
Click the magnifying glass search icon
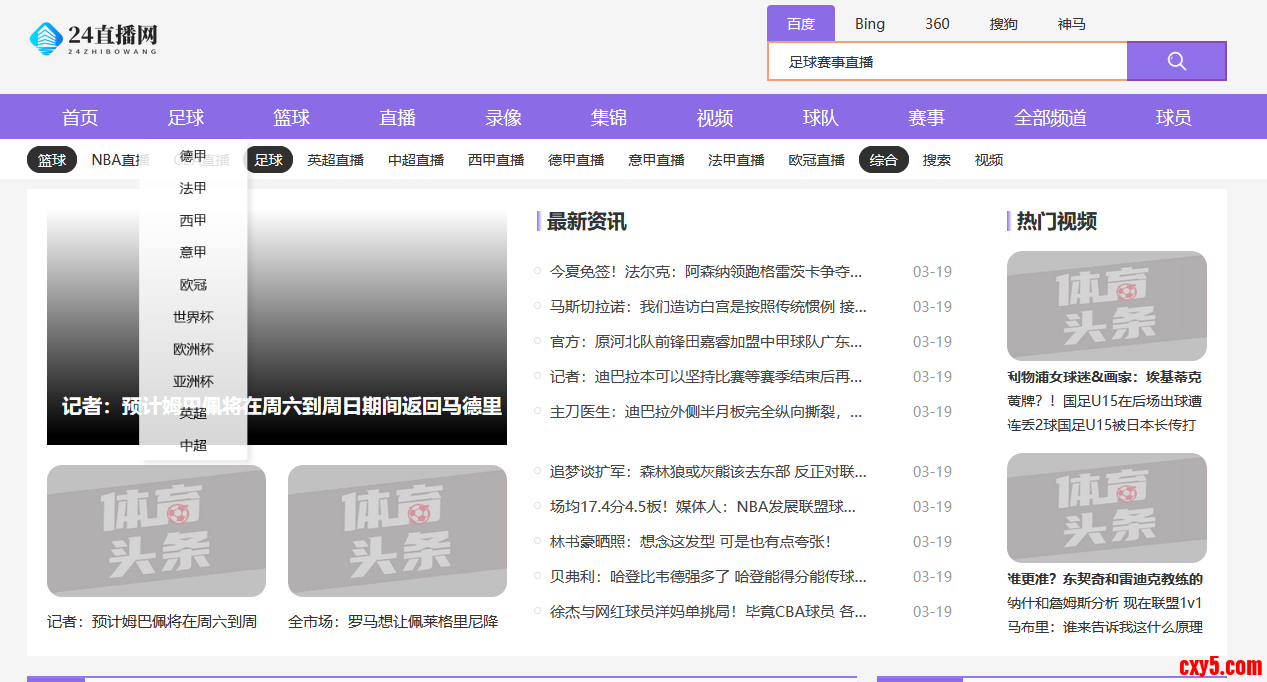(1176, 60)
